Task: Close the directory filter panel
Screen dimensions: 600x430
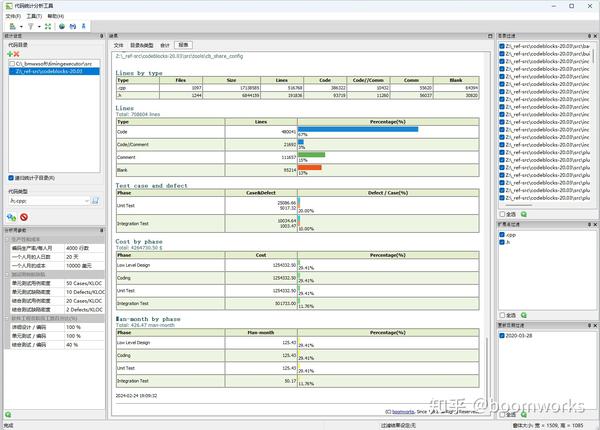Action: [595, 36]
